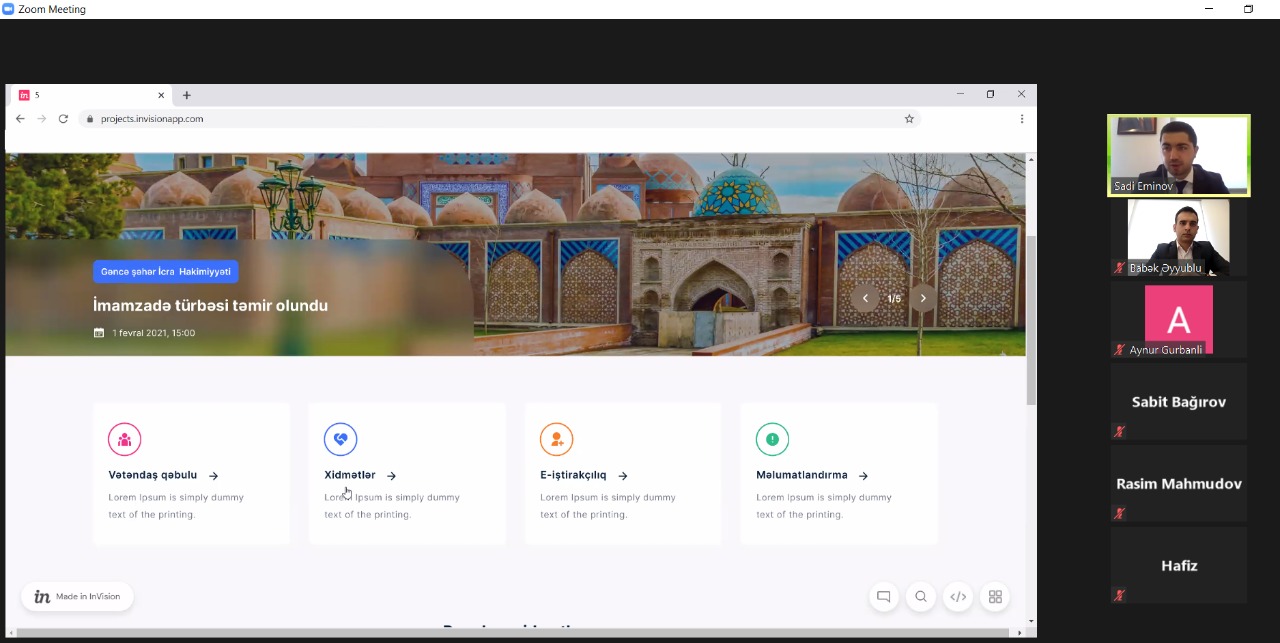Image resolution: width=1280 pixels, height=643 pixels.
Task: Select Babək Əyyublu's video thumbnail
Action: (x=1179, y=238)
